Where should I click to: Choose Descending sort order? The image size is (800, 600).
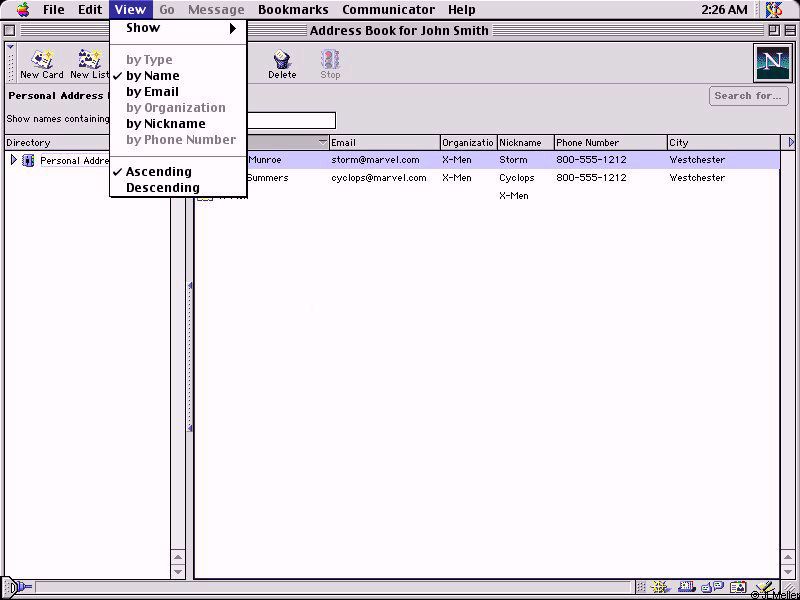click(x=162, y=188)
